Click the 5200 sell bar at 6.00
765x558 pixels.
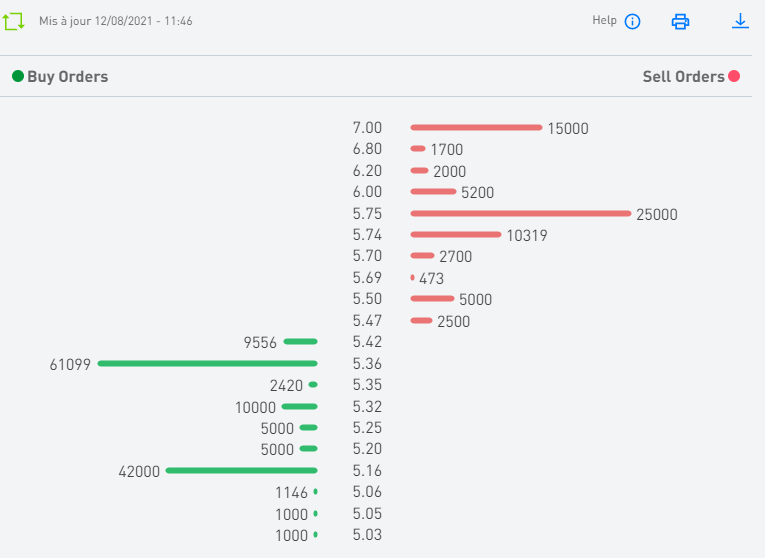pyautogui.click(x=432, y=191)
